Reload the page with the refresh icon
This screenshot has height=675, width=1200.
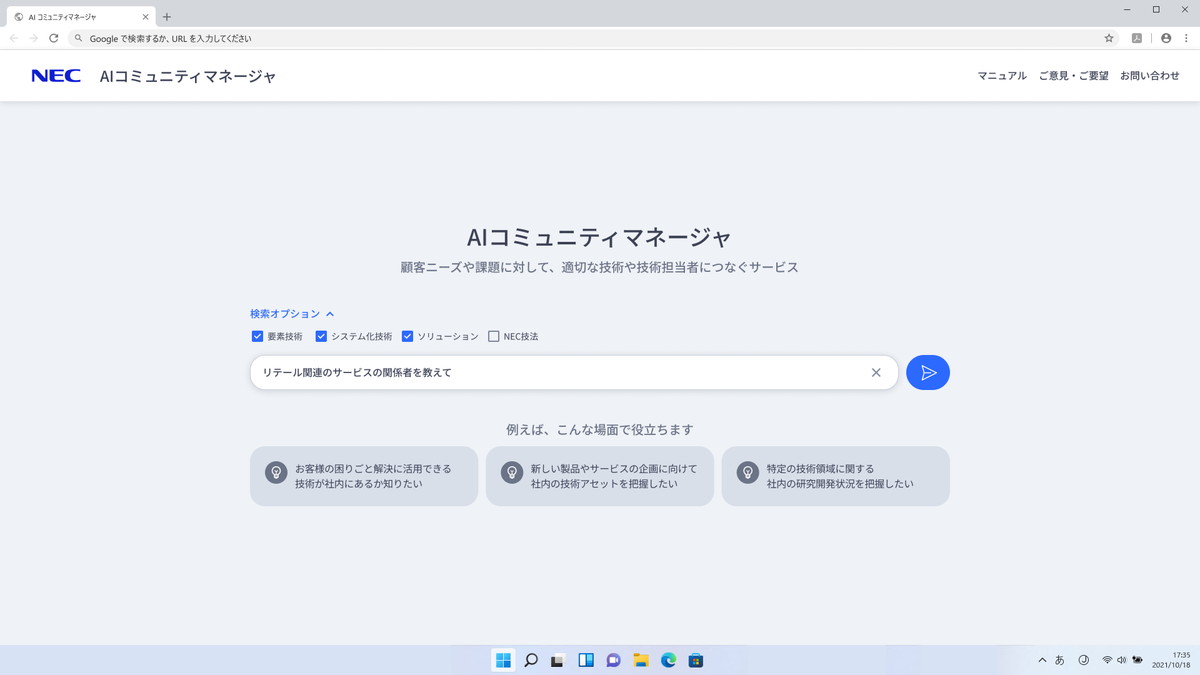point(53,38)
